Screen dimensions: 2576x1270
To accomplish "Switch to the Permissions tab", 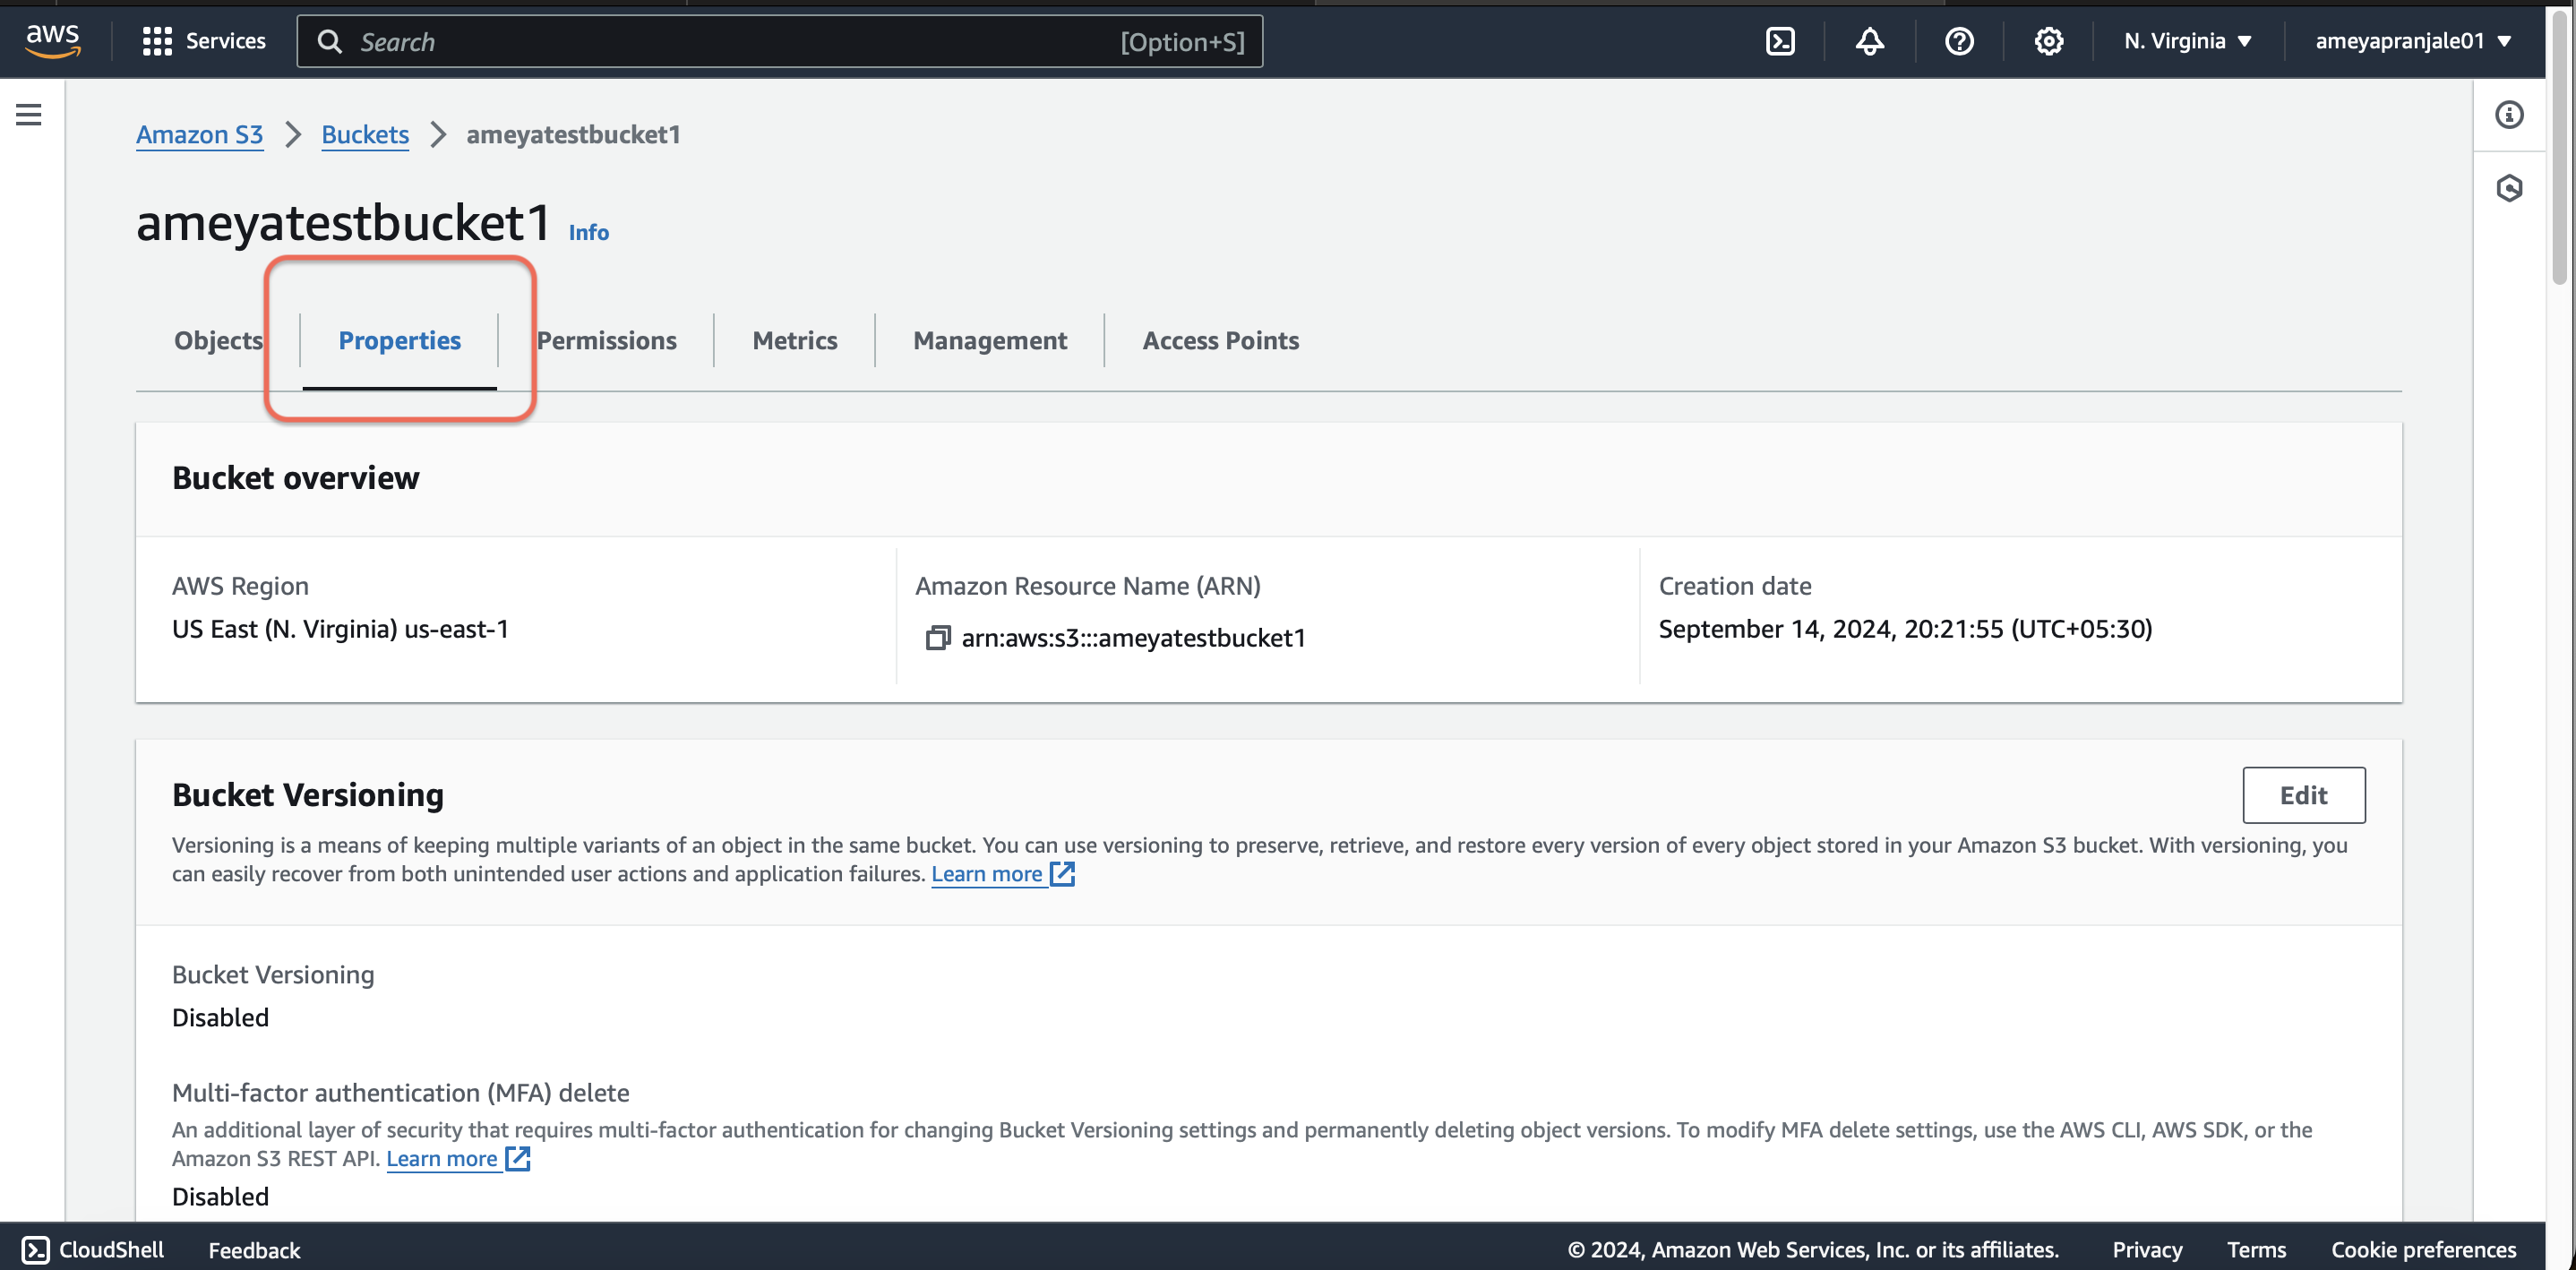I will pos(606,340).
